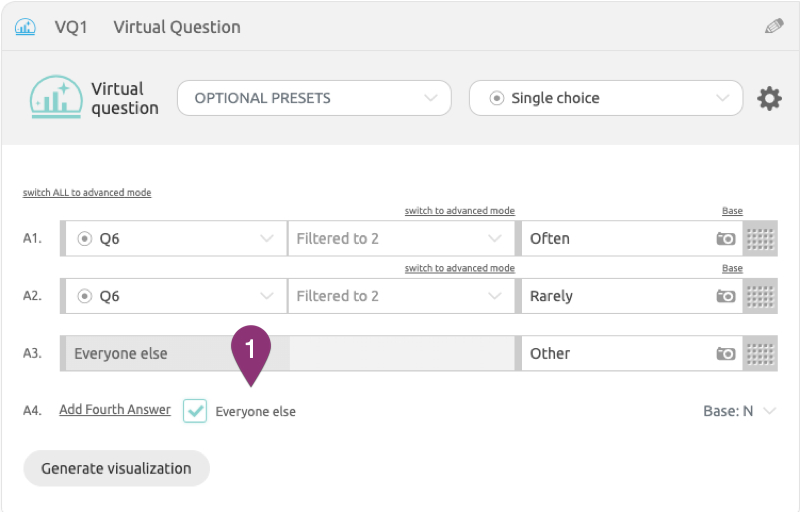Screen dimensions: 800x512
Task: Open the Filtered to 2 dropdown in row A1
Action: 402,239
